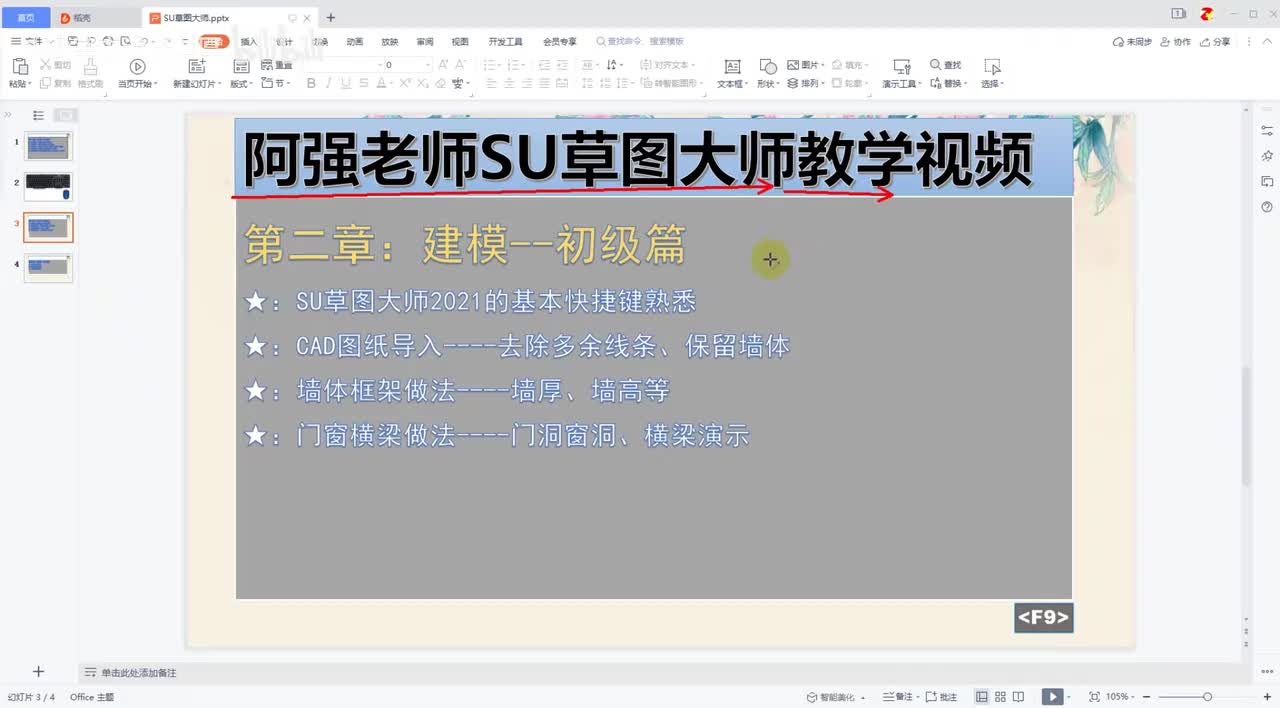Image resolution: width=1280 pixels, height=708 pixels.
Task: Switch to the 稻壳 document tab
Action: point(97,17)
